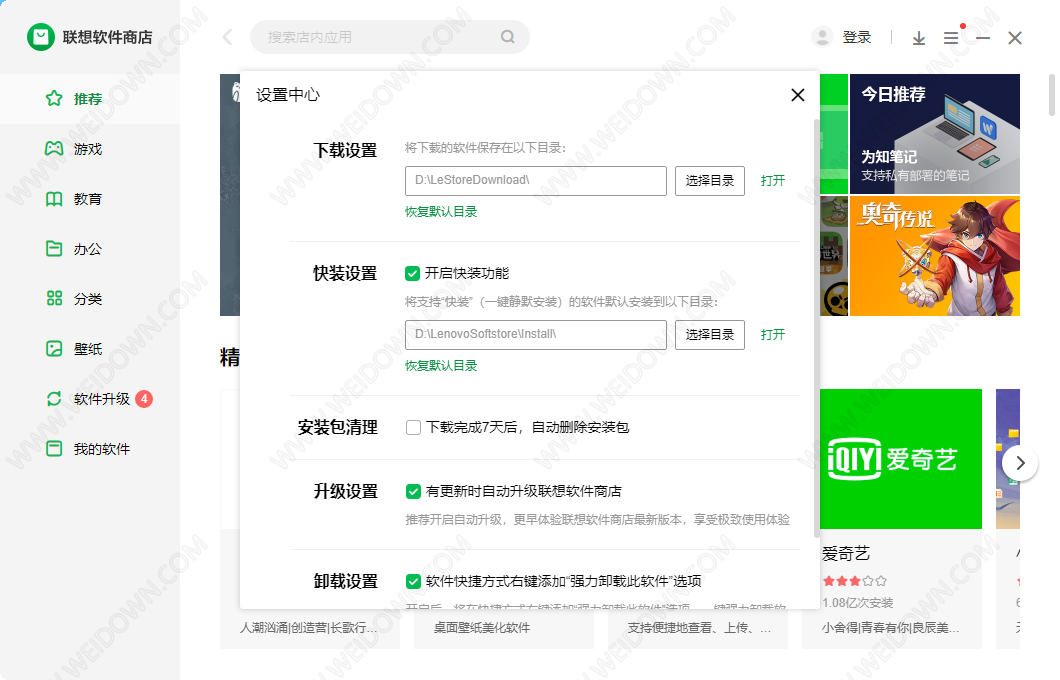Image resolution: width=1060 pixels, height=680 pixels.
Task: Click the search magnifier icon
Action: [508, 37]
